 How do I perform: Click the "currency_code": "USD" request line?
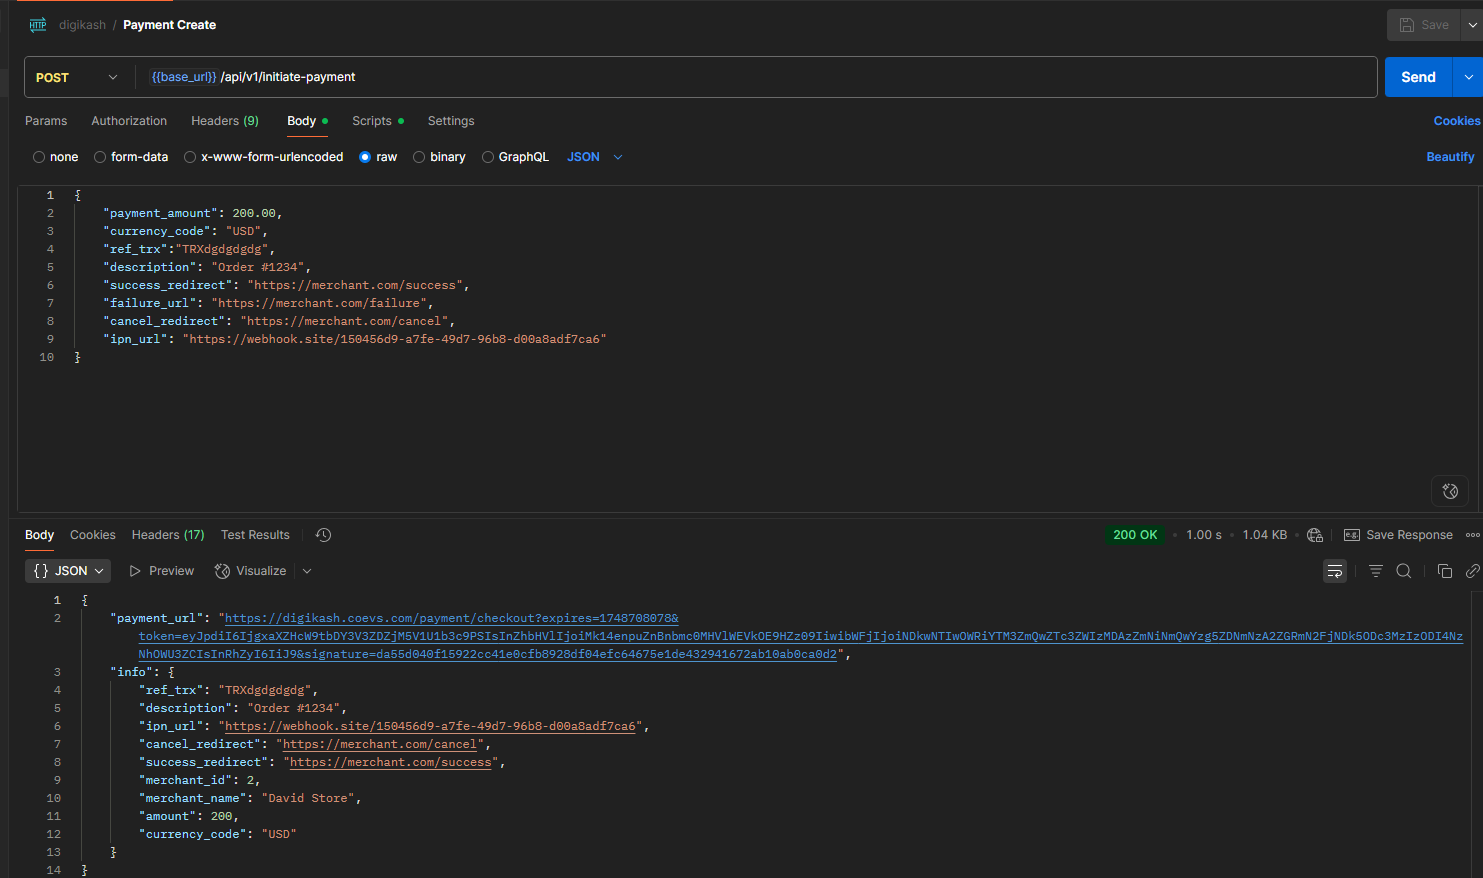[x=186, y=231]
